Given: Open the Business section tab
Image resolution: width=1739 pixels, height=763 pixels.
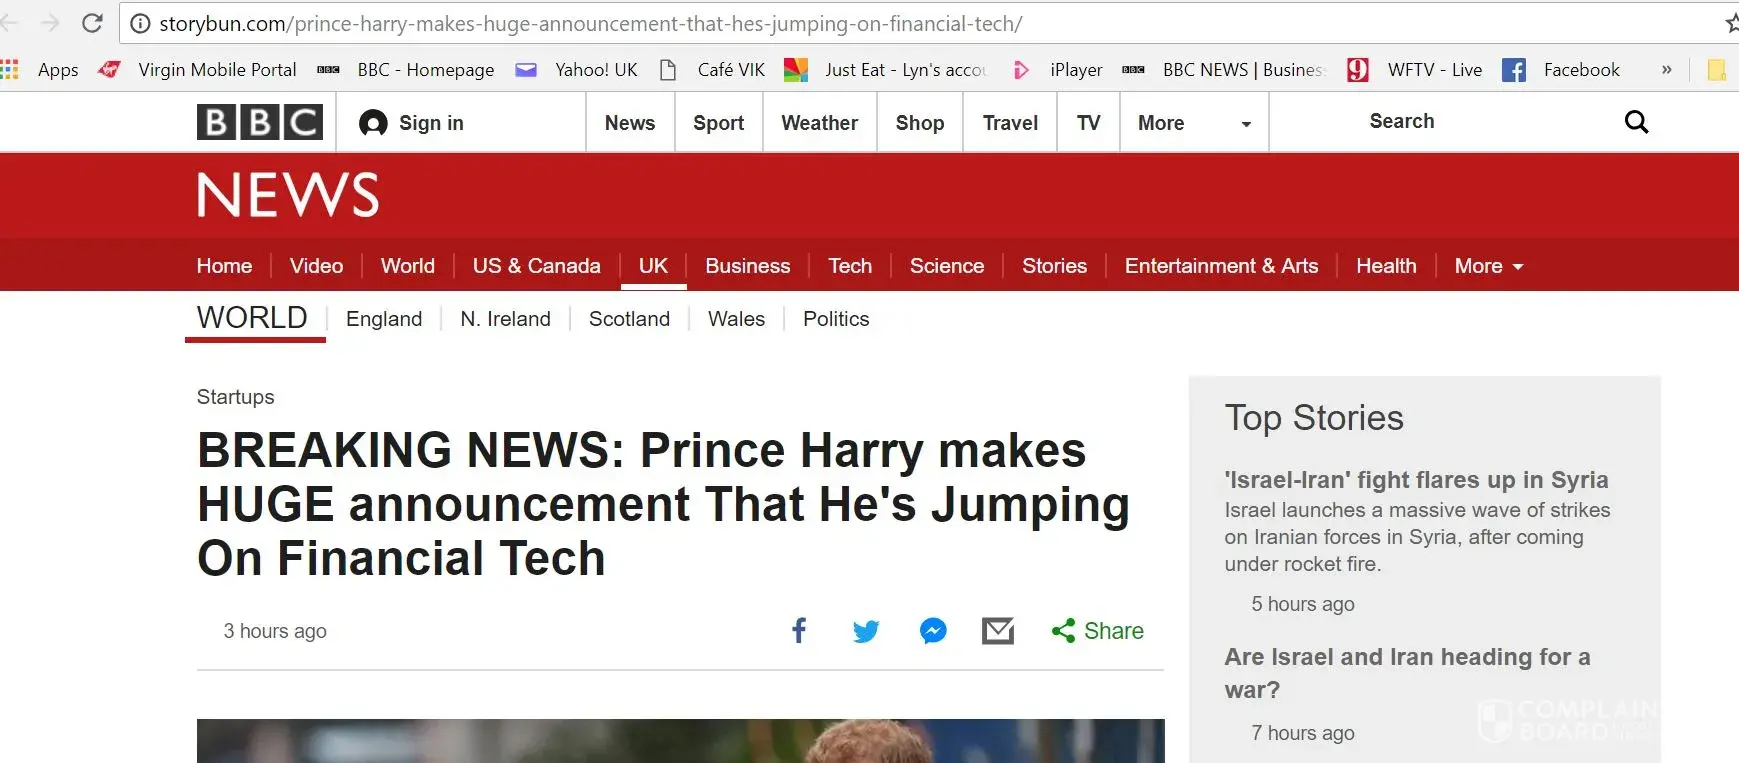Looking at the screenshot, I should pos(747,266).
